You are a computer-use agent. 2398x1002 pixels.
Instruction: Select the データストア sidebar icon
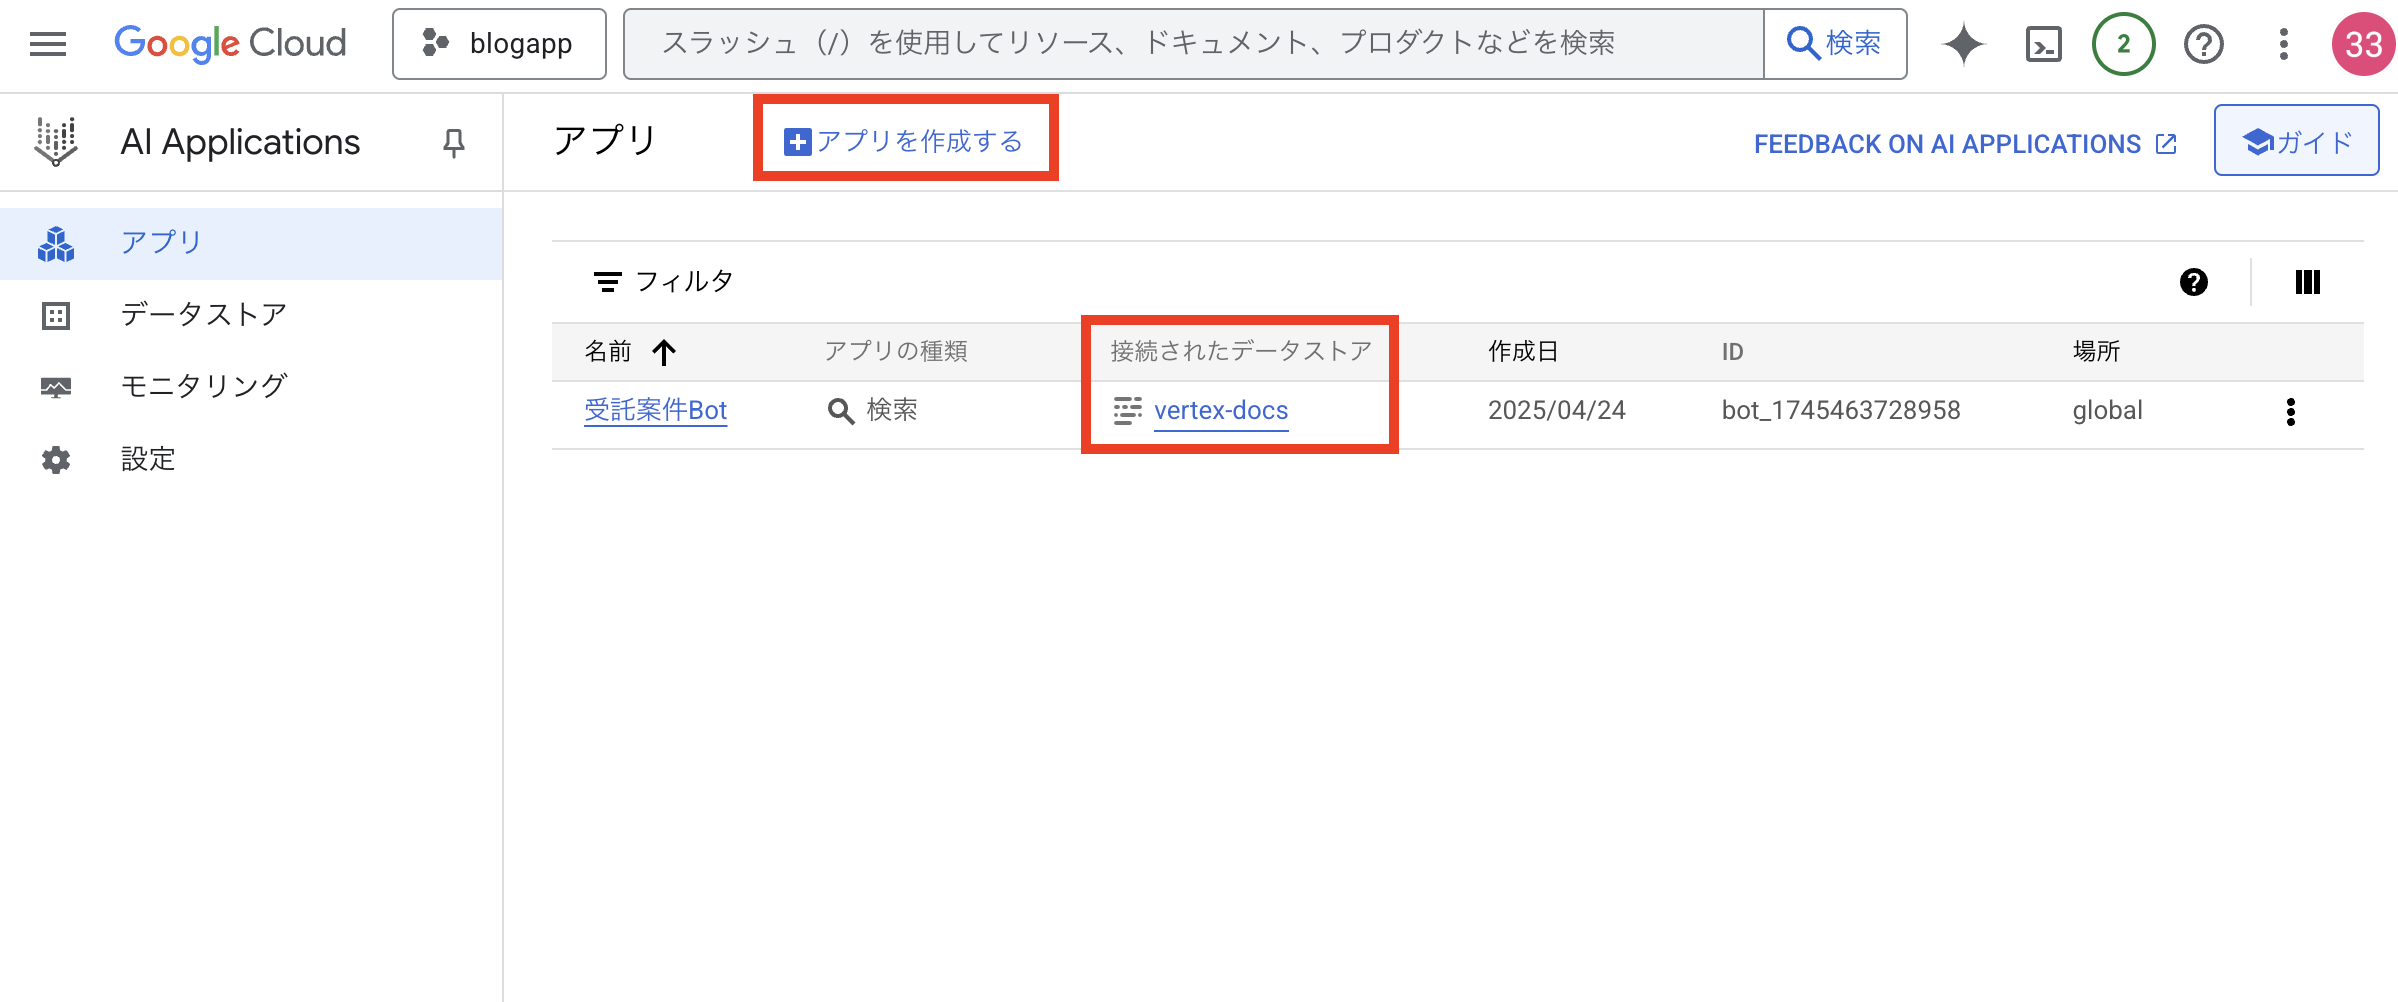56,313
